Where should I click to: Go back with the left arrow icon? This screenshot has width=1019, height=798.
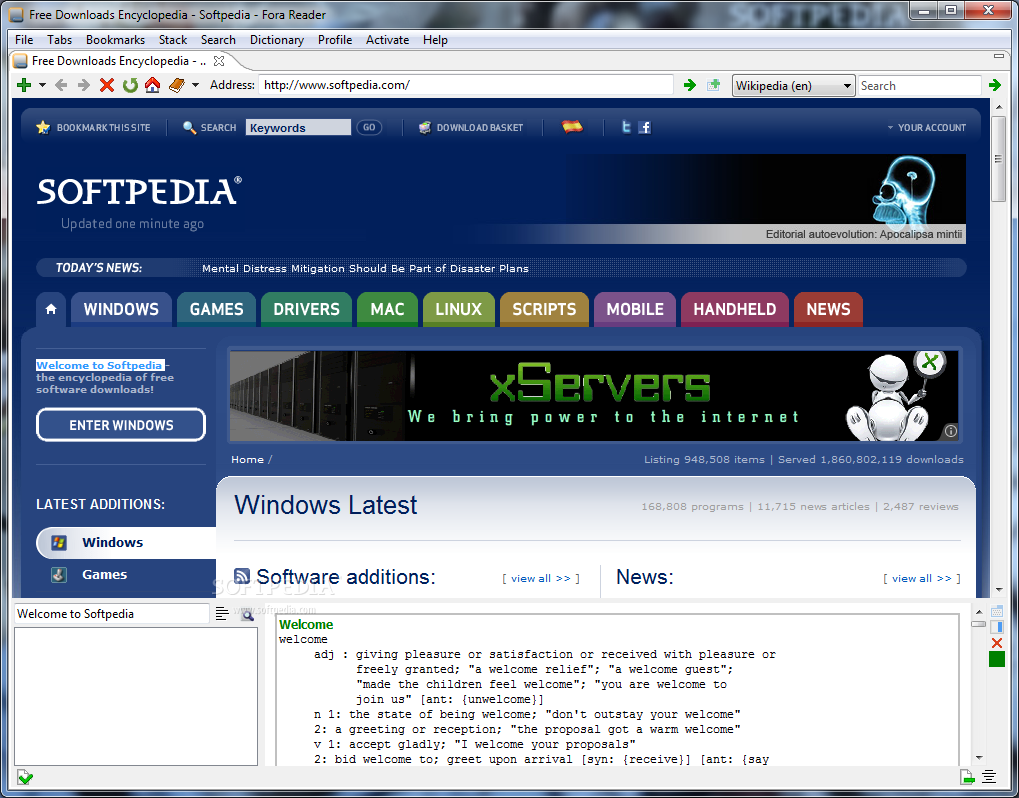pos(61,85)
